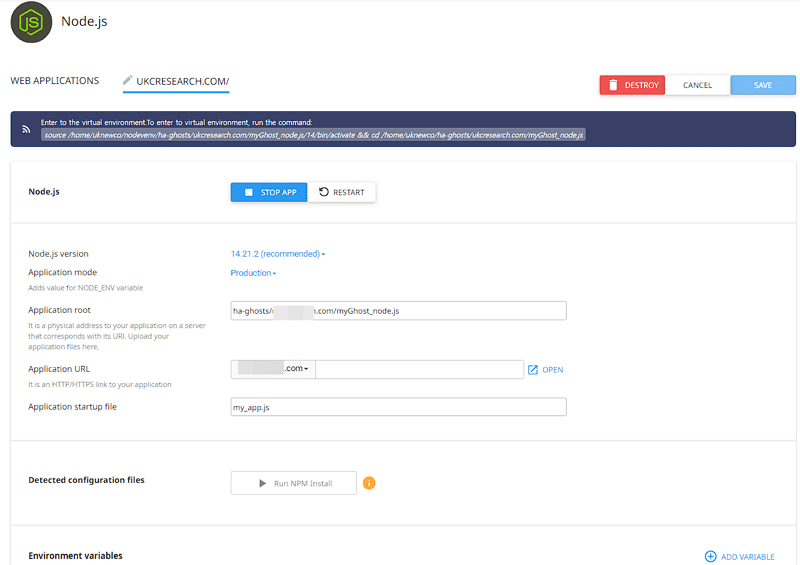Destroy the application with the red DESTROY button
This screenshot has height=565, width=800.
point(632,85)
